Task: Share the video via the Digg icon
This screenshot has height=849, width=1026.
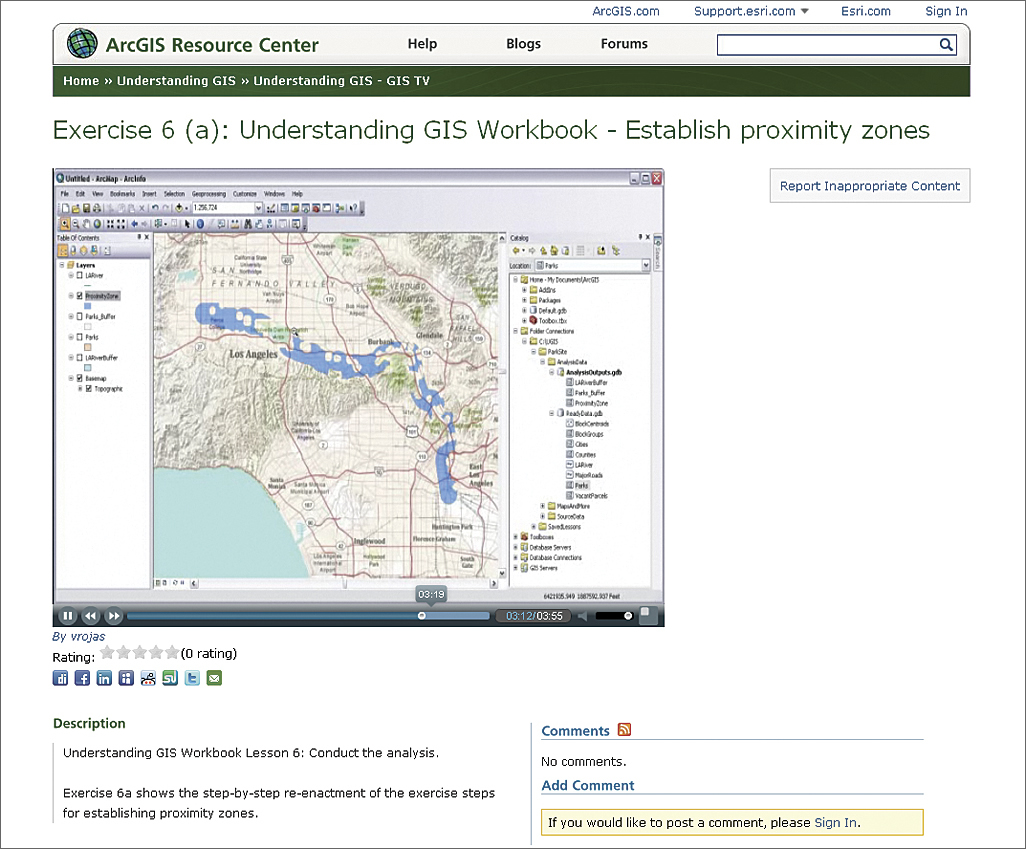Action: point(60,678)
